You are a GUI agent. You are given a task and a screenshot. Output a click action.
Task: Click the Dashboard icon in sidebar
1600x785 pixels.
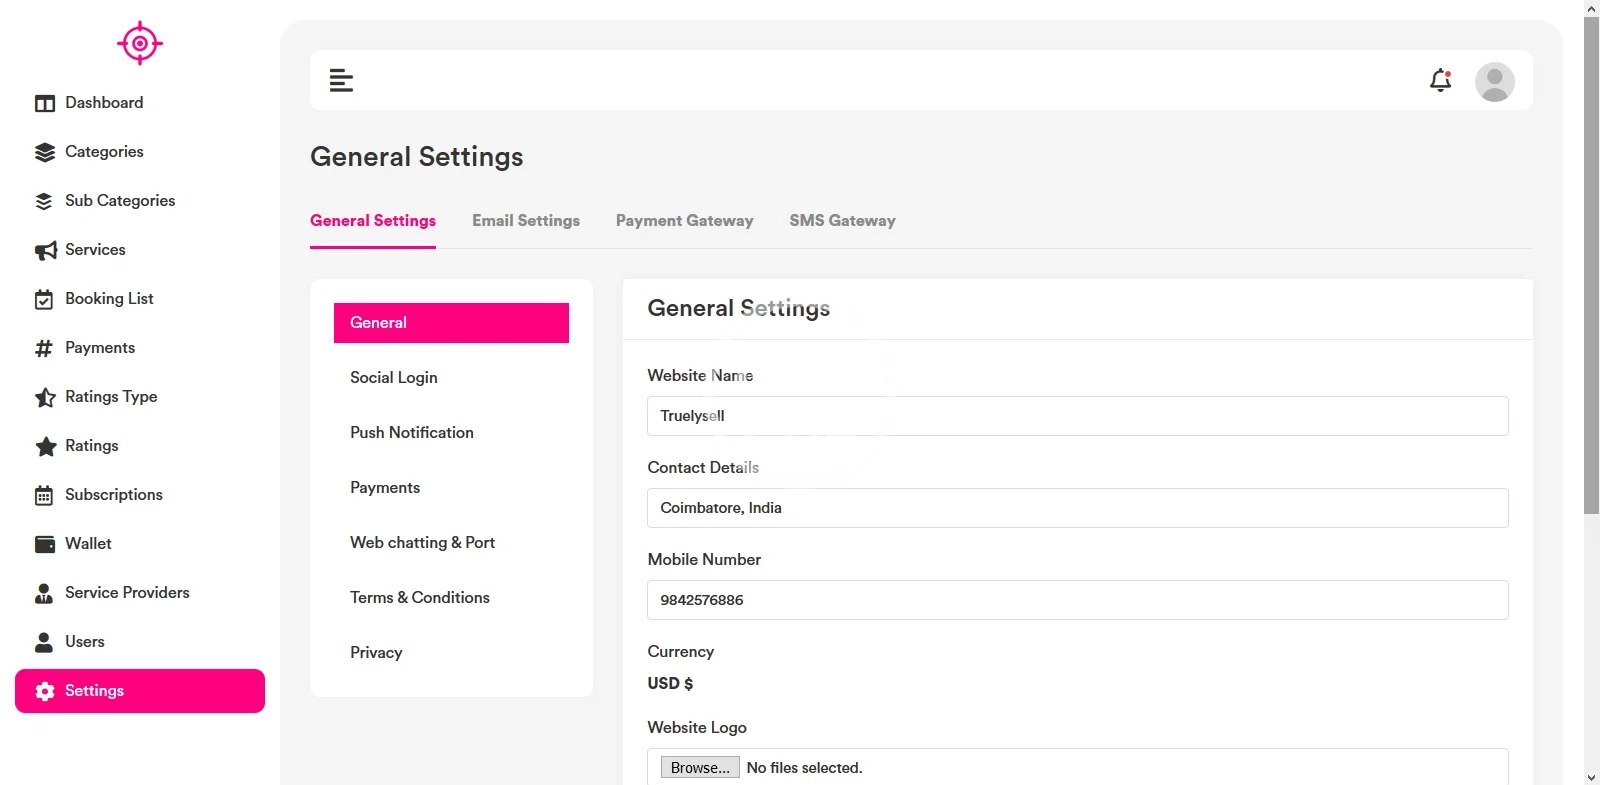point(45,103)
